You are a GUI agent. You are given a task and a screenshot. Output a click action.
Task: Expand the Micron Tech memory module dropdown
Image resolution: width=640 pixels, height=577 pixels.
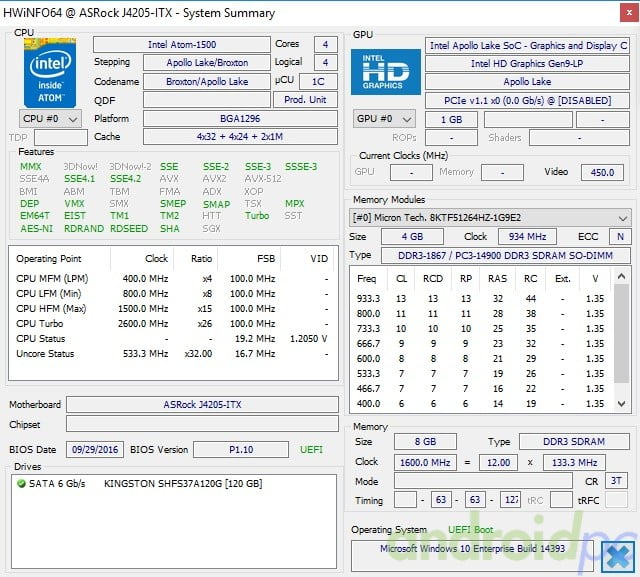[x=490, y=217]
